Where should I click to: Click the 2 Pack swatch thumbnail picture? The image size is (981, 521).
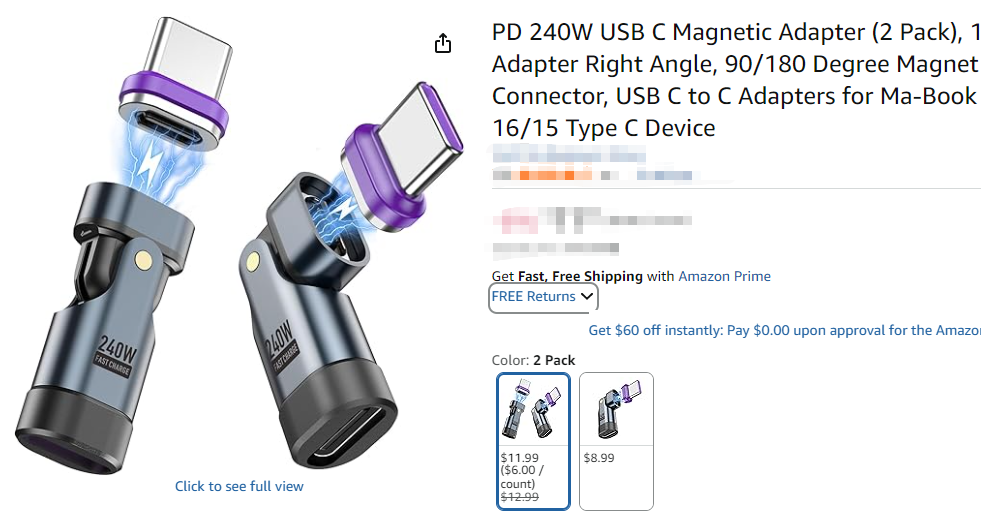tap(533, 409)
